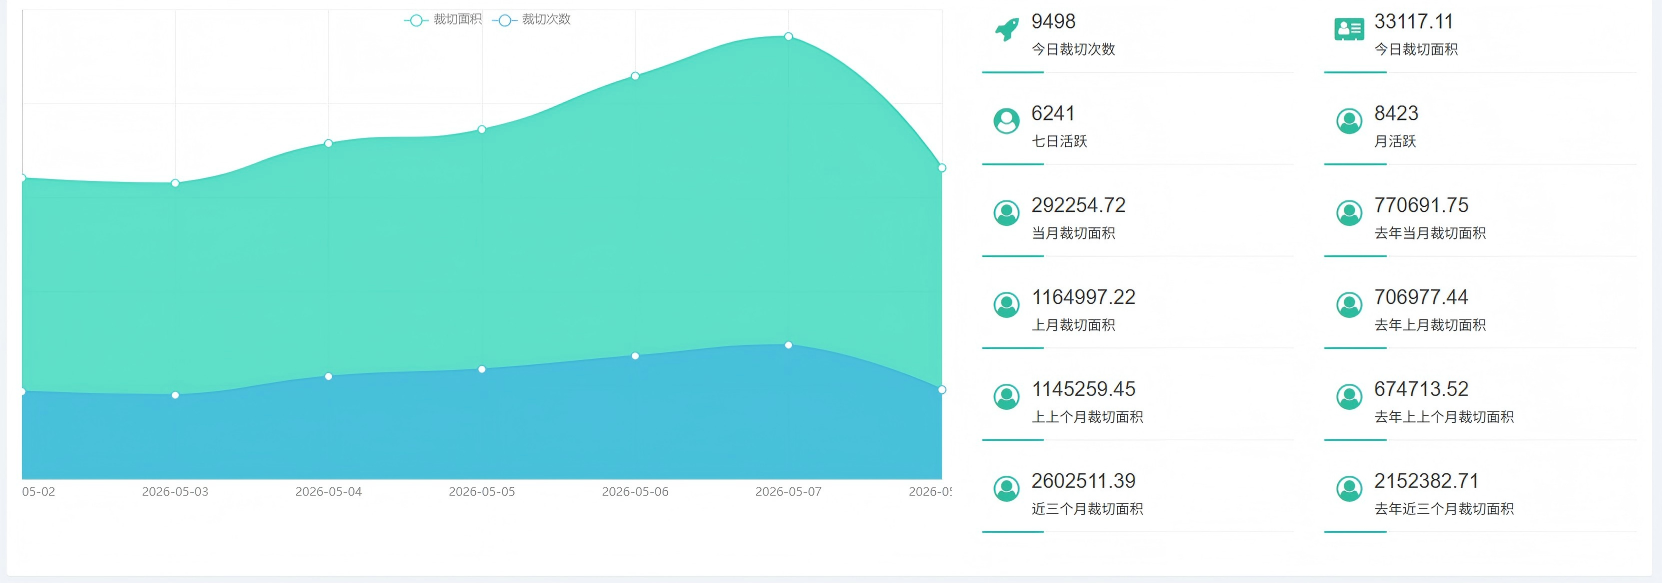
Task: Click the lower blue series point at 2026-05-04
Action: 329,377
